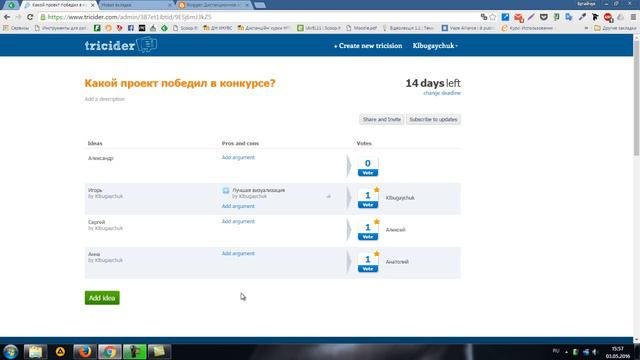
Task: Click Subscribe to updates button
Action: (433, 120)
